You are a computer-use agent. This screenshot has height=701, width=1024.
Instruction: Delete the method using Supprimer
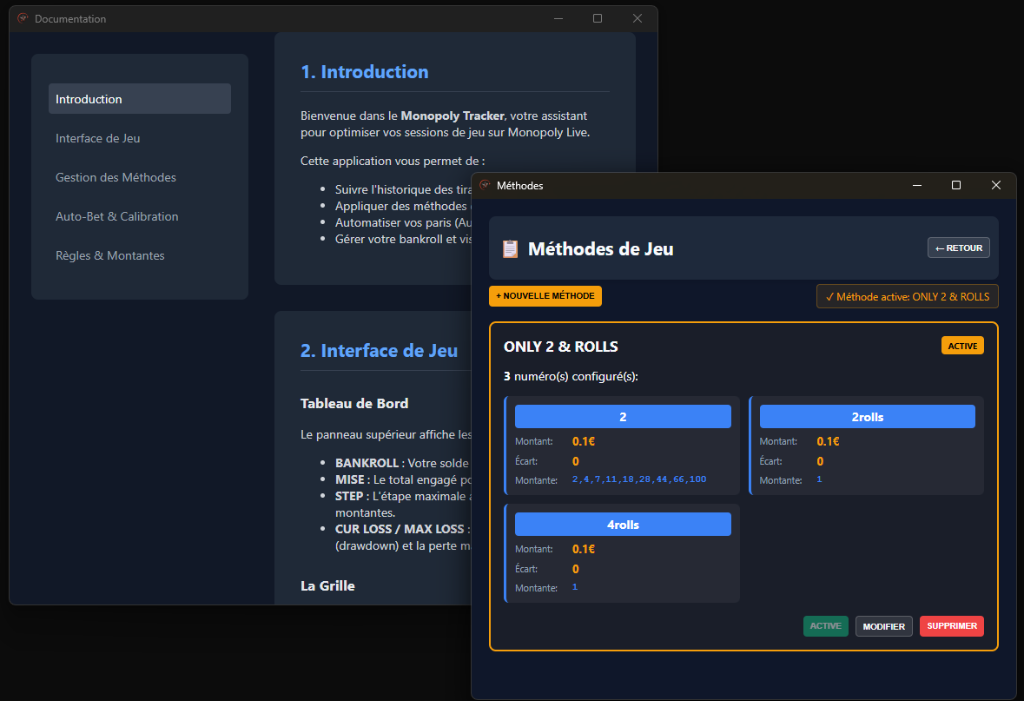951,626
